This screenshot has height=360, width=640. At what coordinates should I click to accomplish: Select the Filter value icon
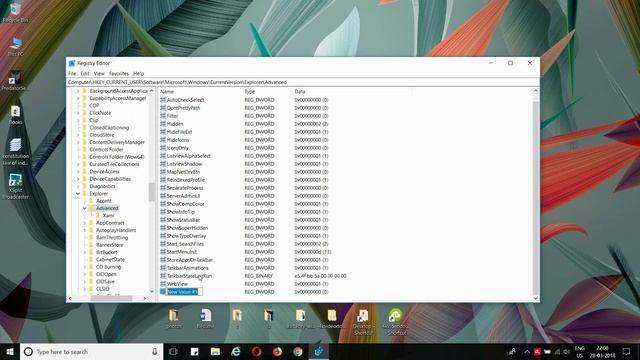[x=163, y=116]
